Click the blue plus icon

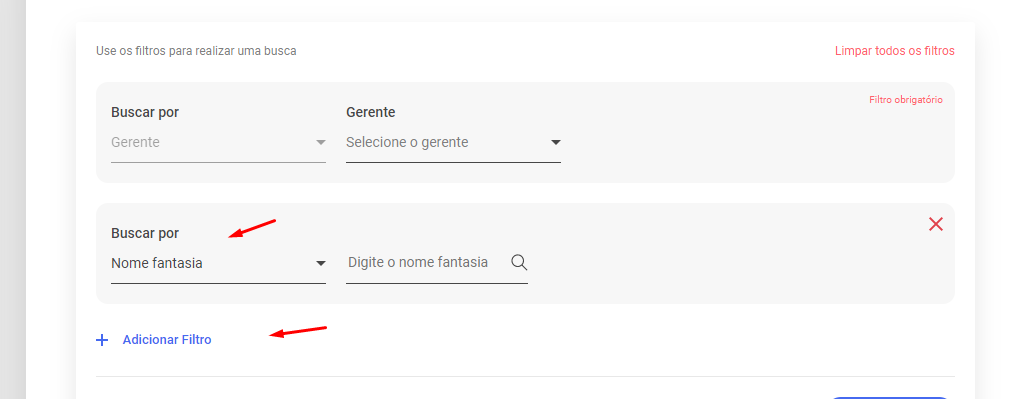[x=102, y=340]
